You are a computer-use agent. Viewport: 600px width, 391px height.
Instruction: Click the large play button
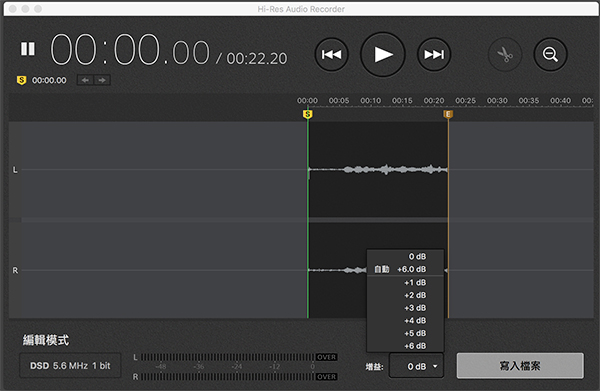[382, 55]
